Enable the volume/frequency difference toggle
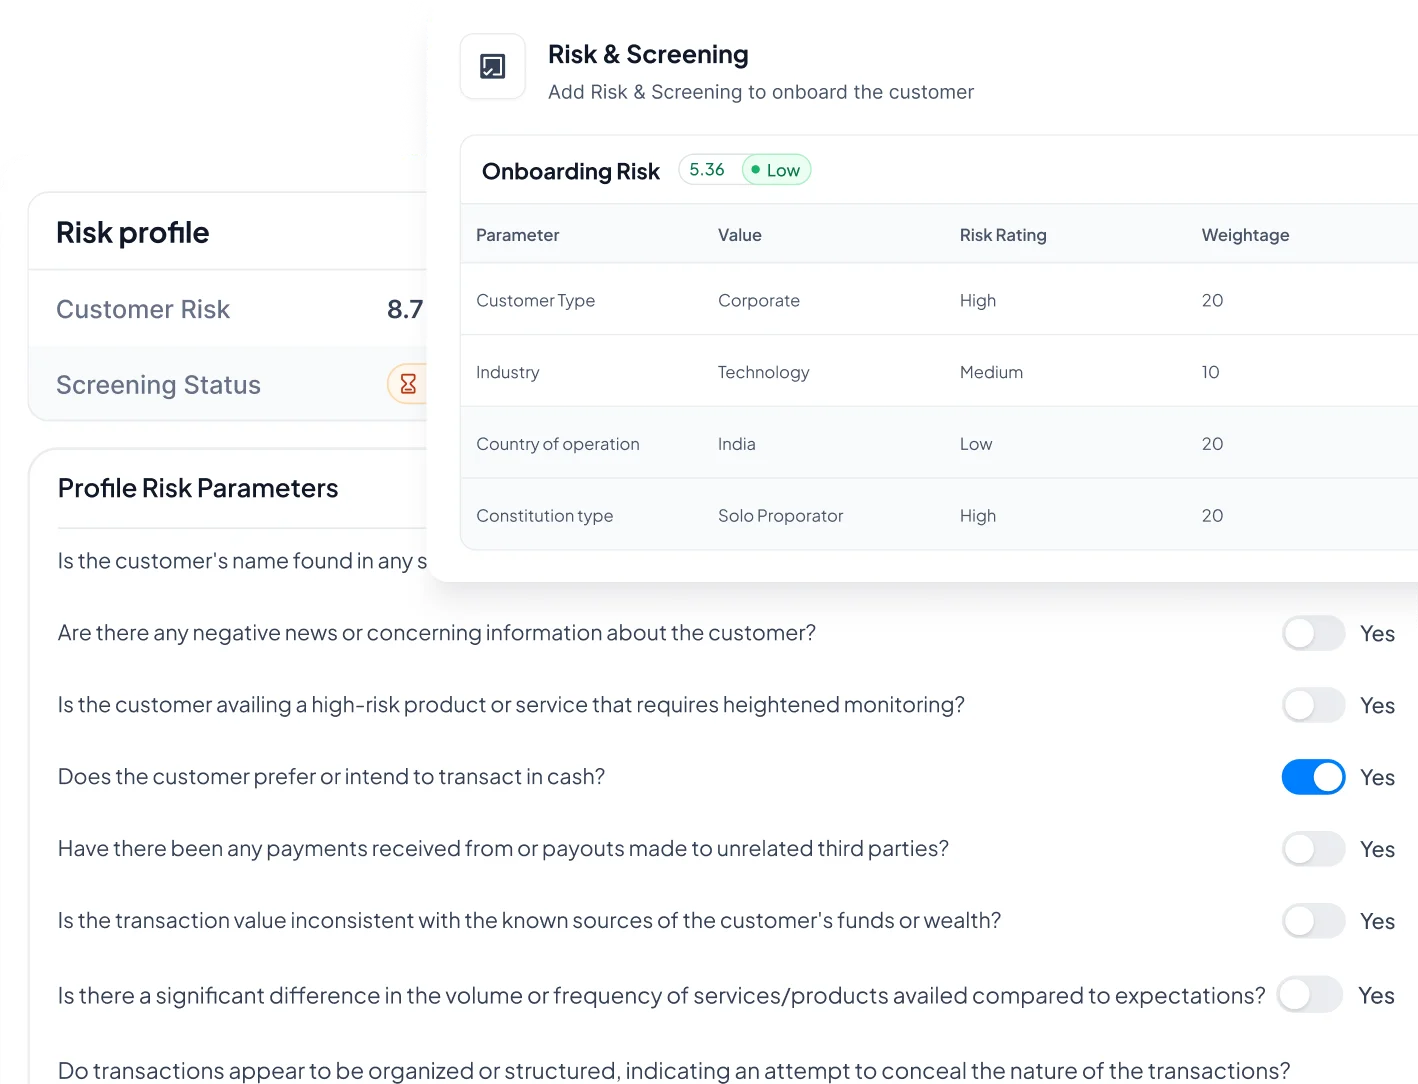Viewport: 1418px width, 1084px height. (1310, 995)
